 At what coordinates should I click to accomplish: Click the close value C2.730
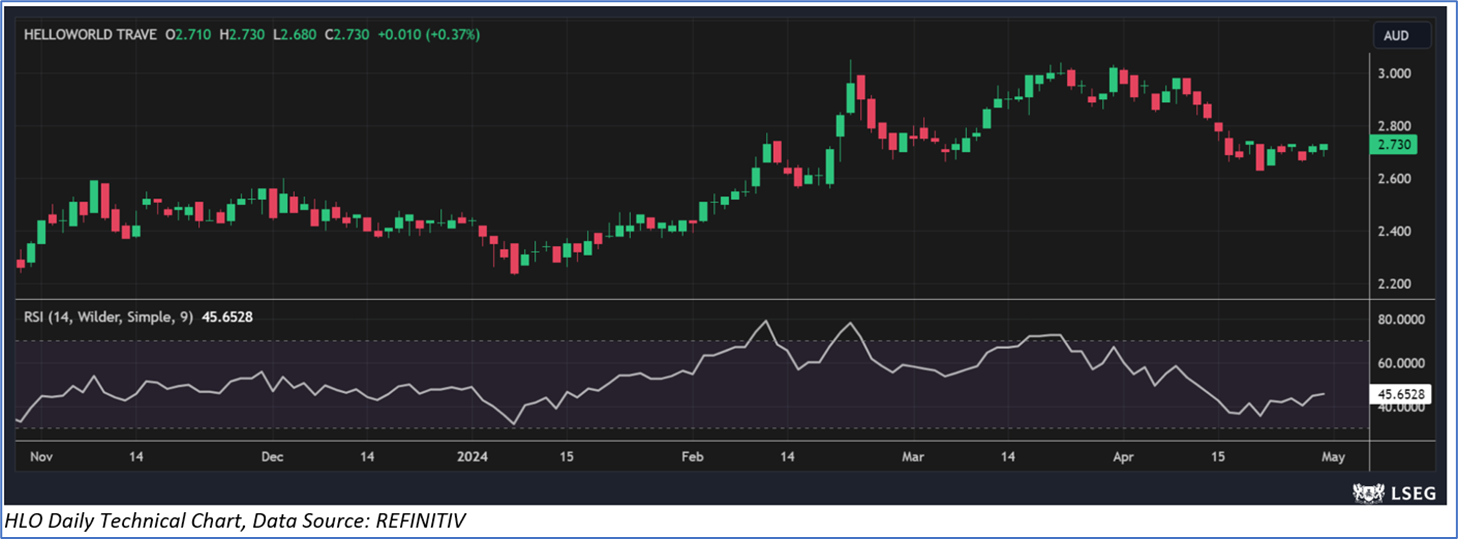[346, 35]
